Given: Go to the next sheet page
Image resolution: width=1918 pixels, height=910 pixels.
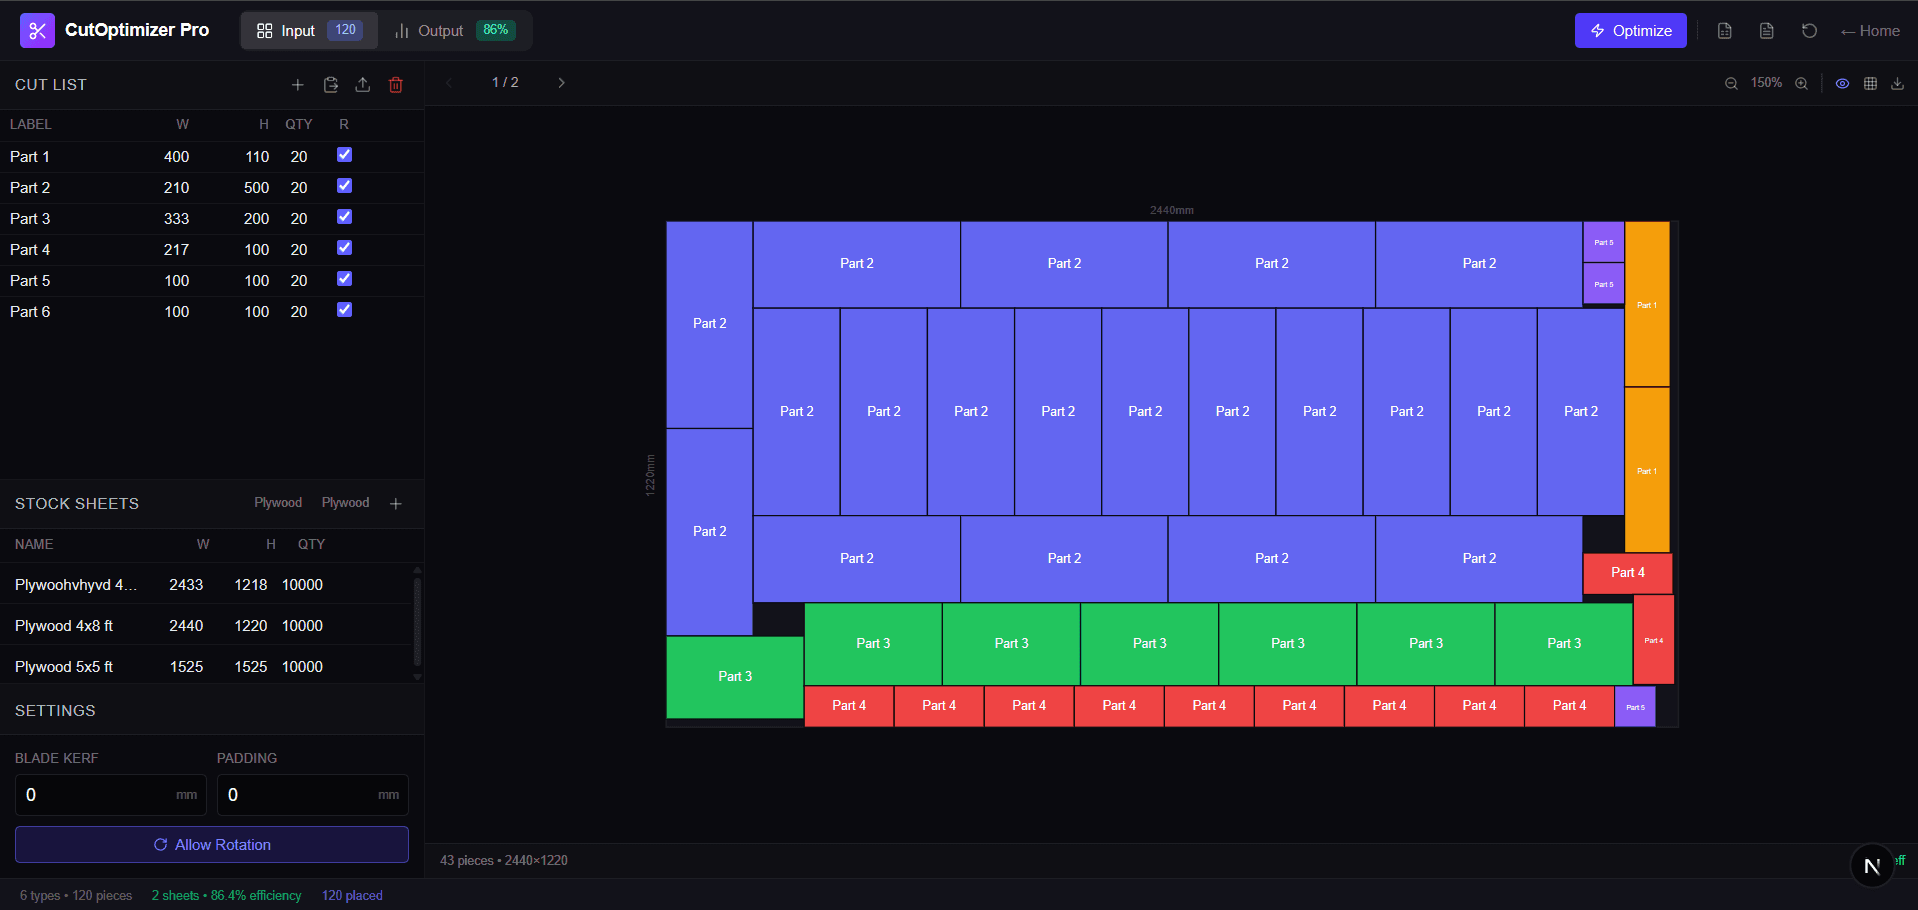Looking at the screenshot, I should [x=561, y=83].
